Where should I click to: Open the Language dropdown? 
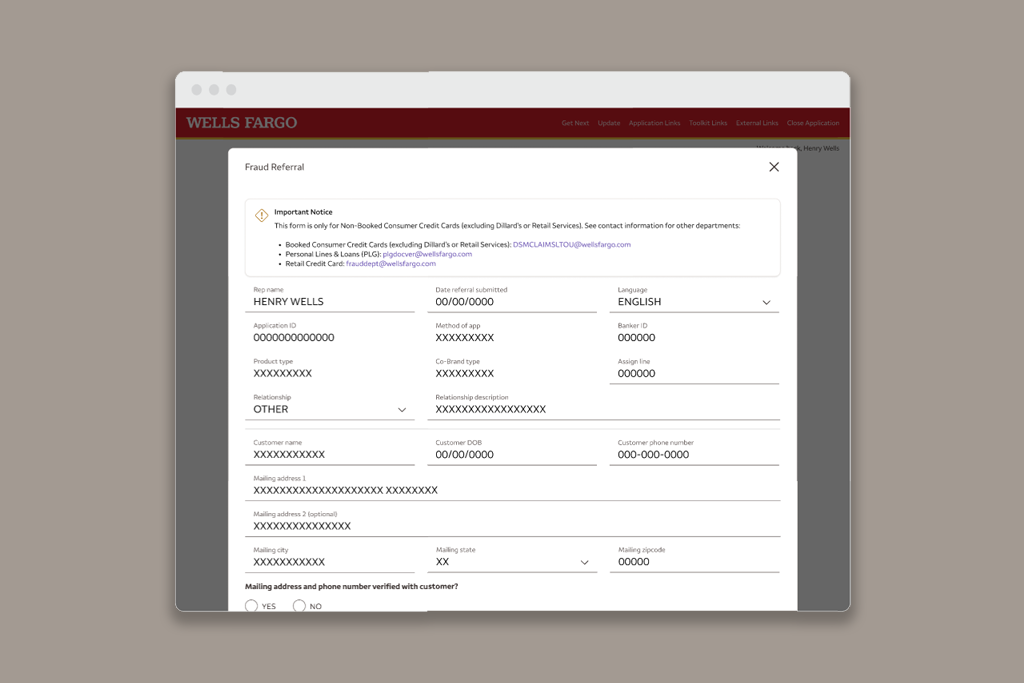[766, 302]
